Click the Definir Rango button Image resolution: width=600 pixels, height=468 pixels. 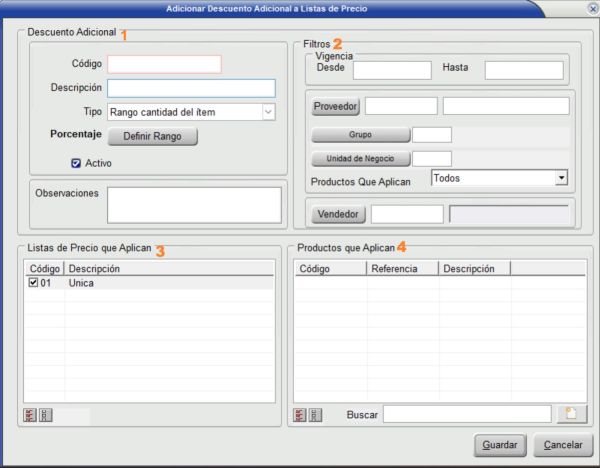coord(153,136)
